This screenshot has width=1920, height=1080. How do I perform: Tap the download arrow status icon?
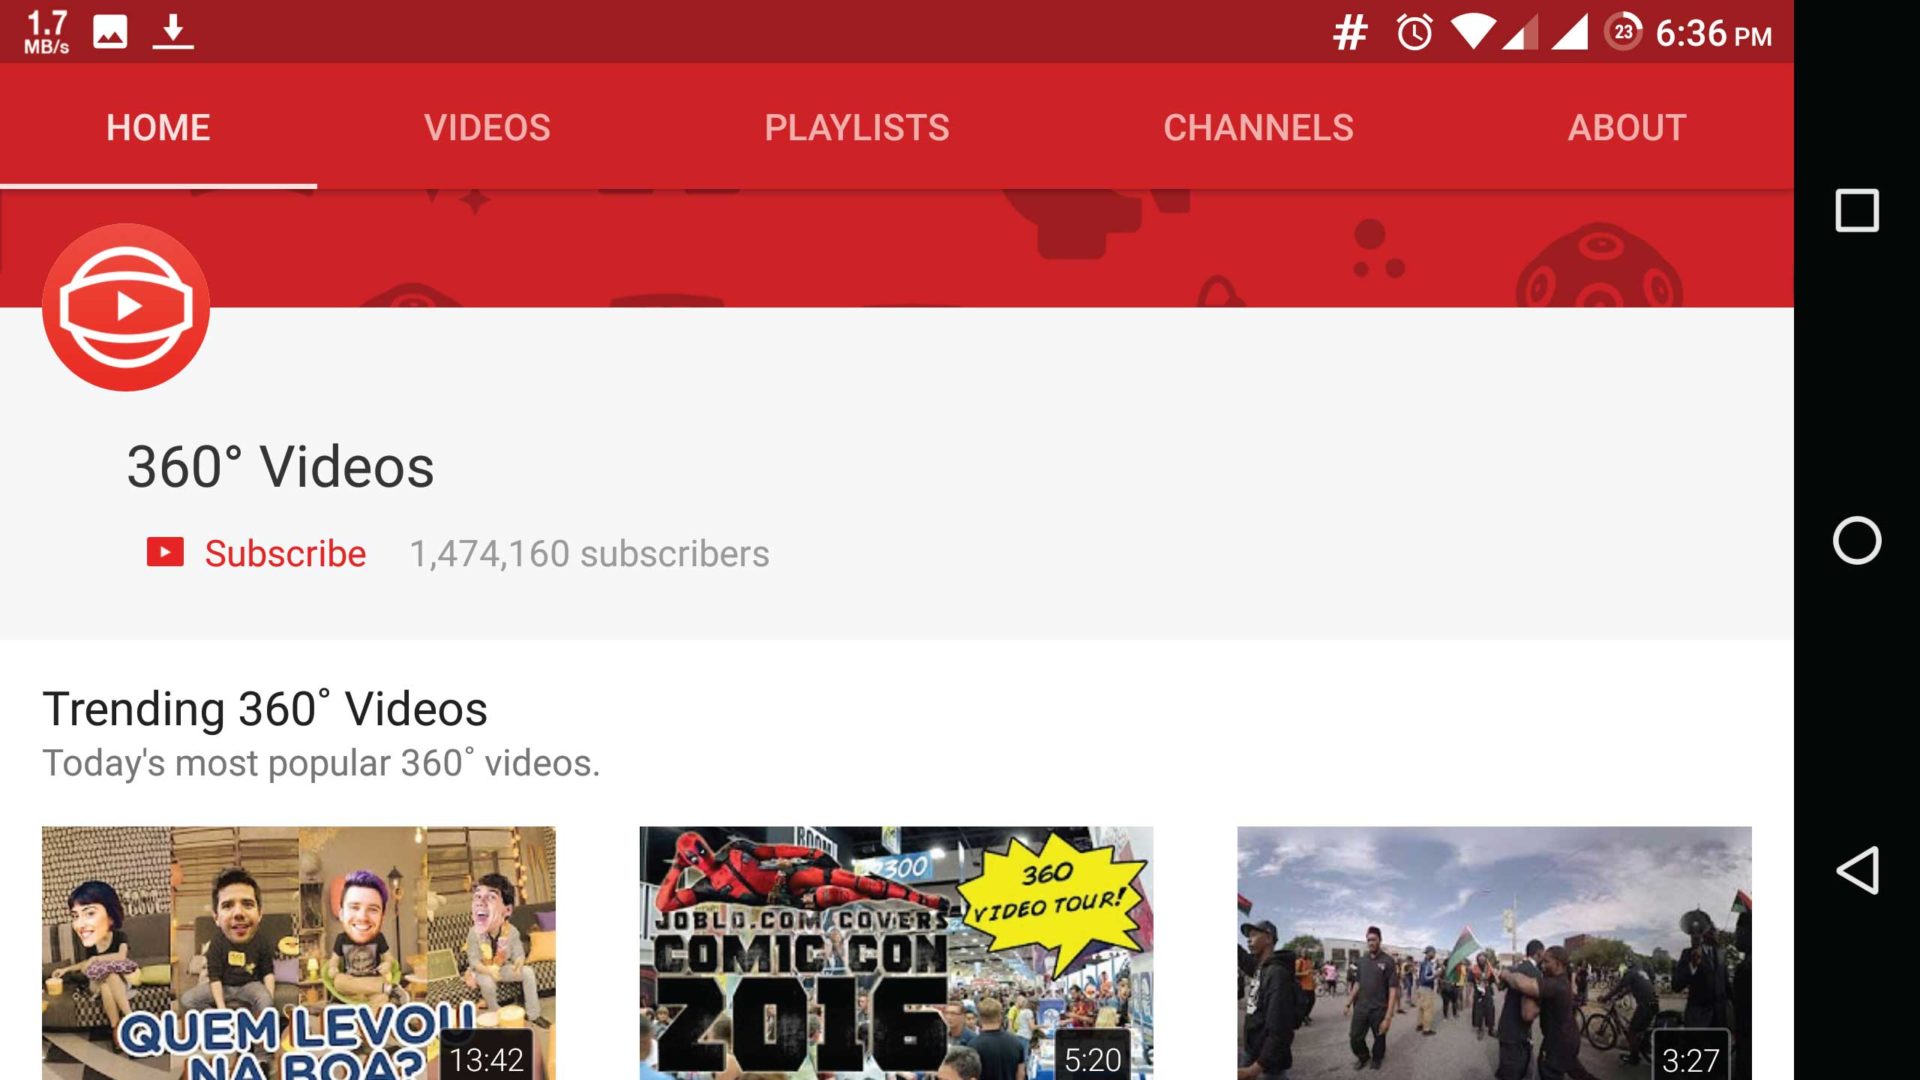(x=173, y=32)
